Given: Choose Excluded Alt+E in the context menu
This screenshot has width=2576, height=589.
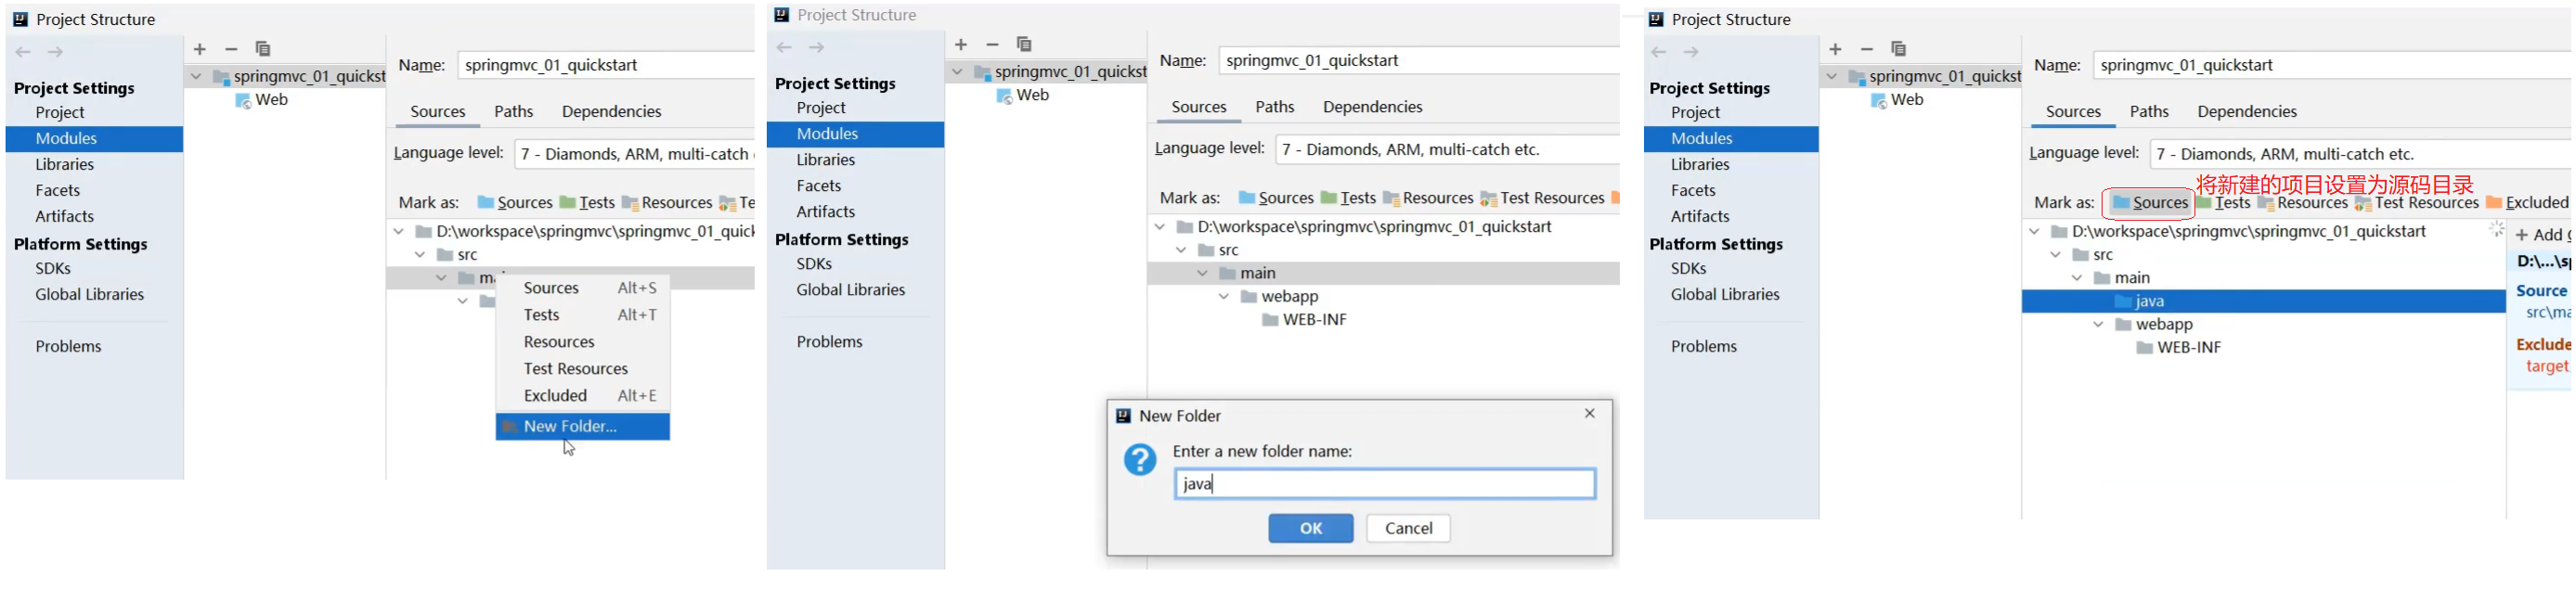Looking at the screenshot, I should 555,396.
